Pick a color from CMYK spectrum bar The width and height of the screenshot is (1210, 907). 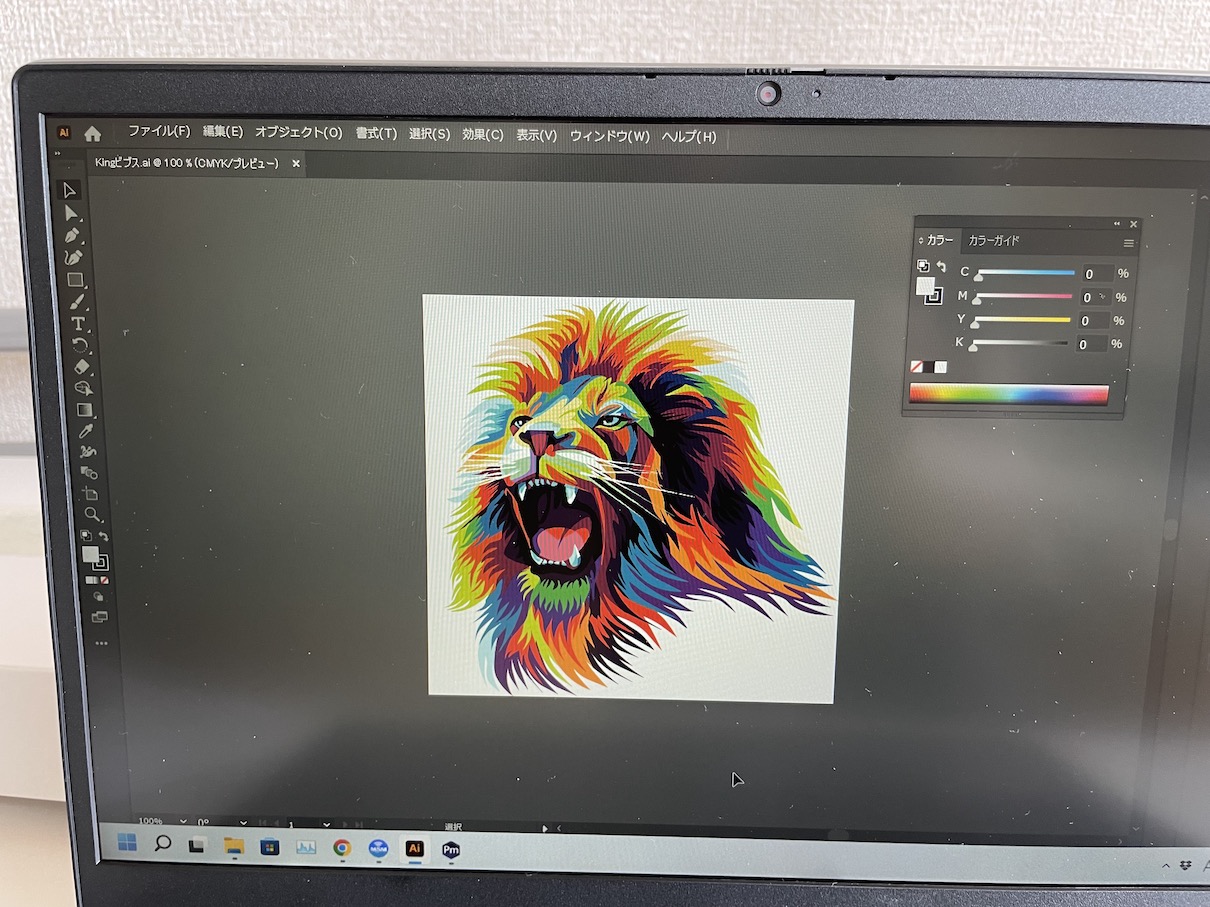point(1008,394)
